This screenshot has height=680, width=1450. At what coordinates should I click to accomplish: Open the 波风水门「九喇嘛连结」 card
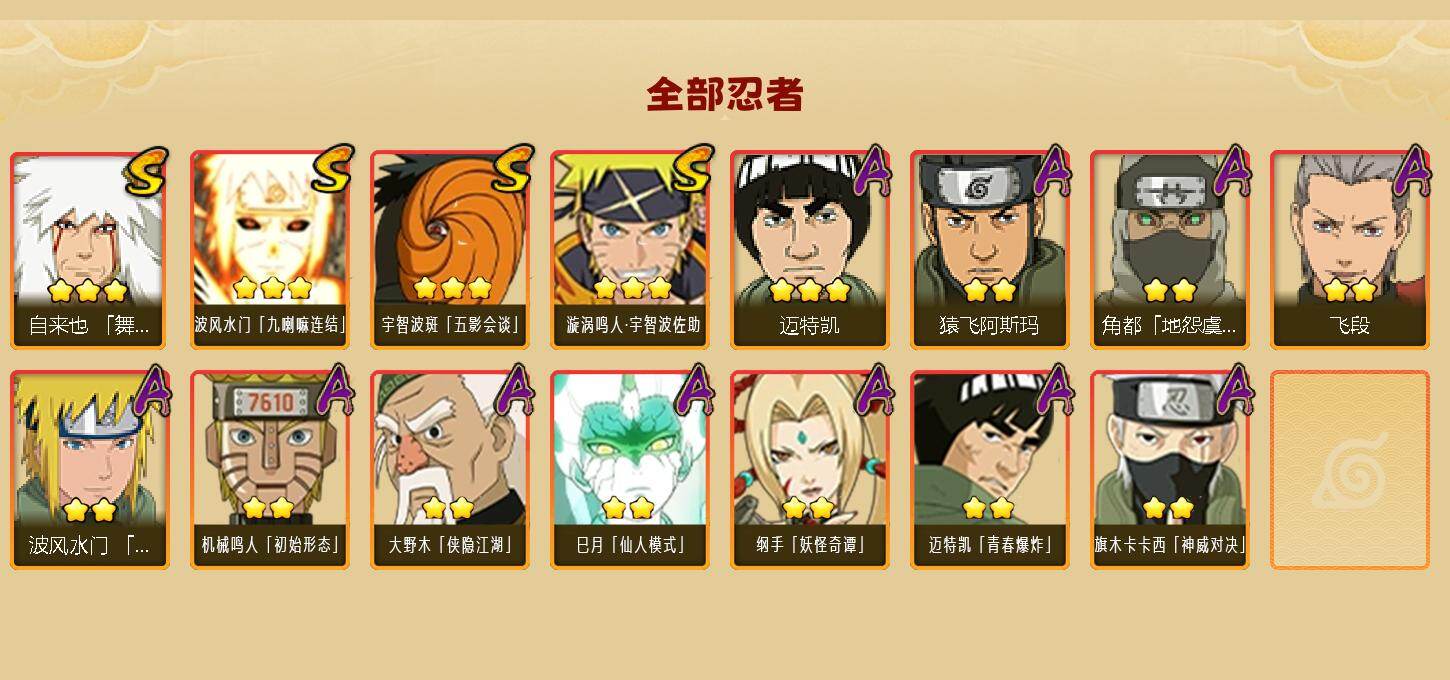pos(270,250)
